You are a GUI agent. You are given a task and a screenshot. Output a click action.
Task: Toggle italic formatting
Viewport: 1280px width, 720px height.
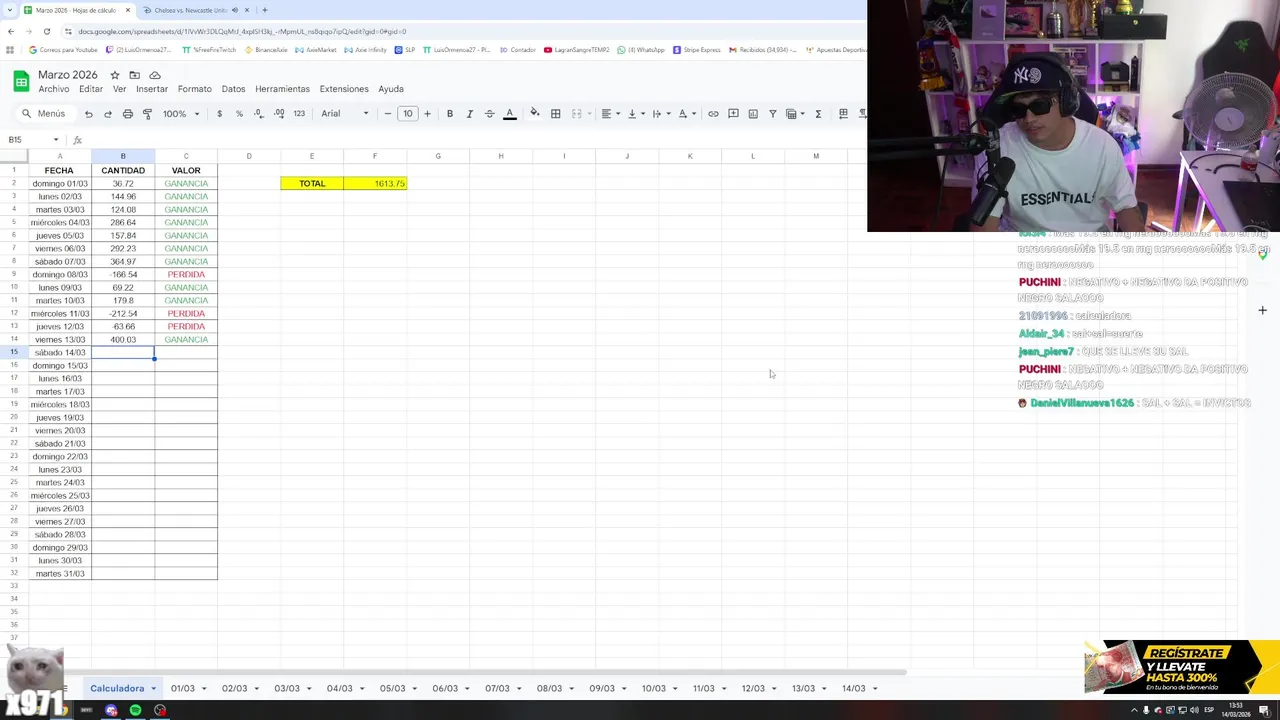(x=470, y=114)
